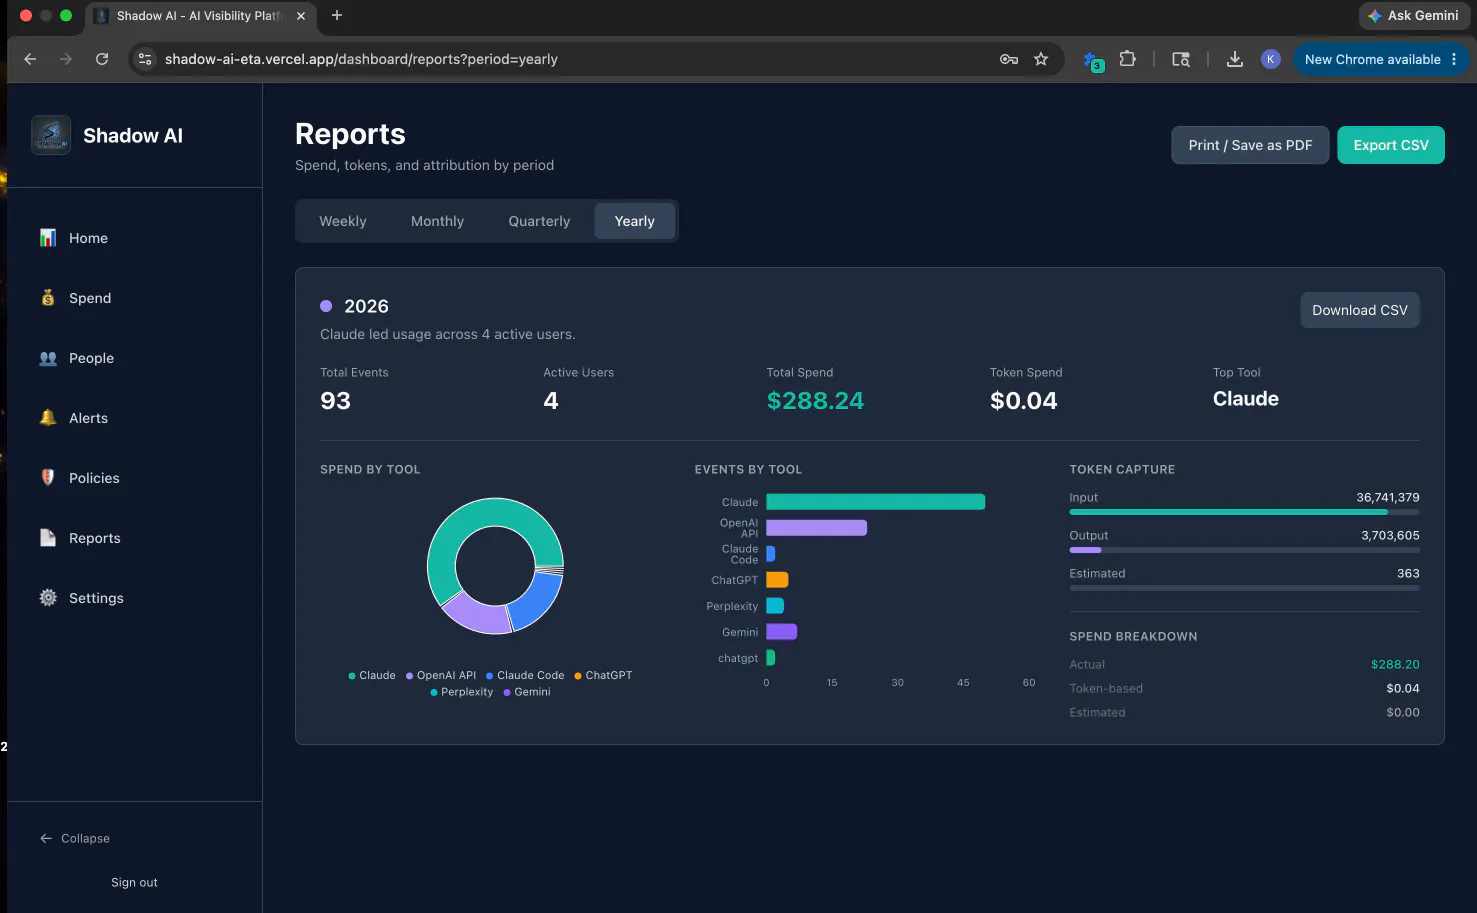Click the Top Tool value Claude
This screenshot has width=1477, height=913.
[1246, 399]
